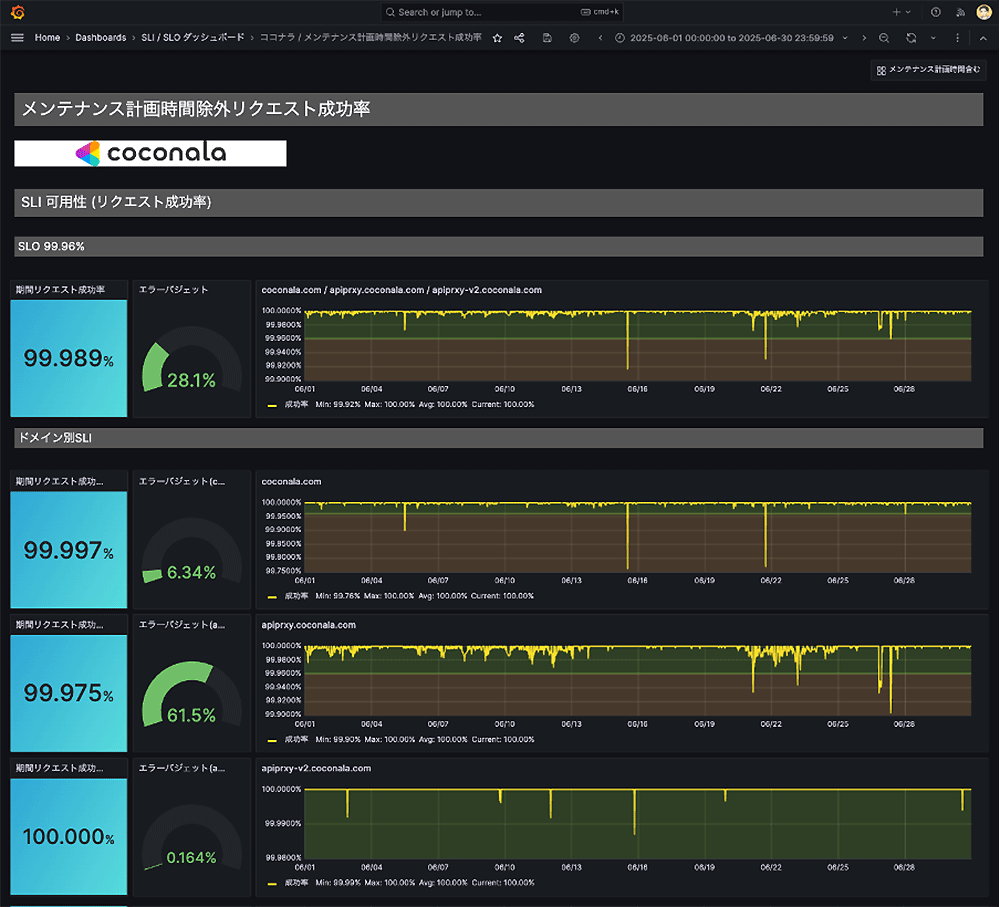This screenshot has height=907, width=1000.
Task: Go to Dashboards in the breadcrumb
Action: click(x=100, y=38)
